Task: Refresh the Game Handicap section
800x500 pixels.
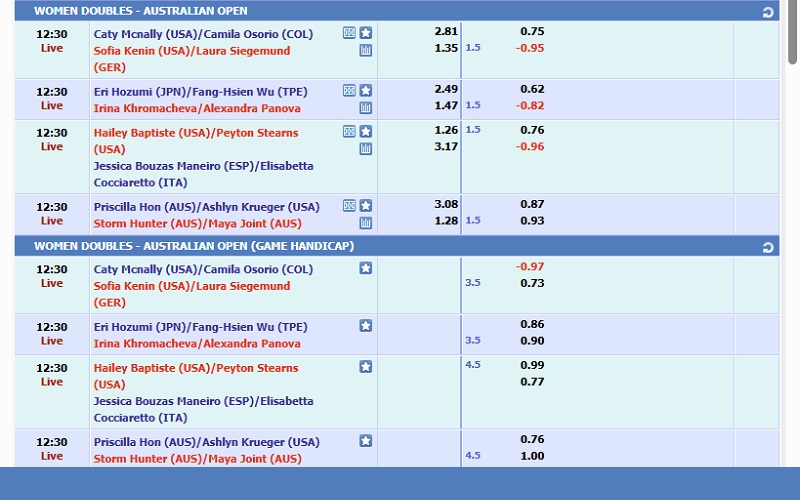Action: (767, 247)
